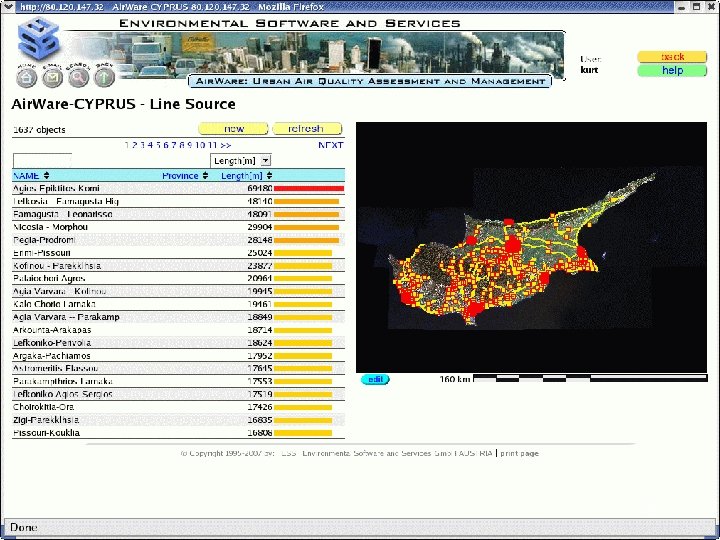Click the Email envelope icon
The width and height of the screenshot is (720, 540).
[52, 78]
